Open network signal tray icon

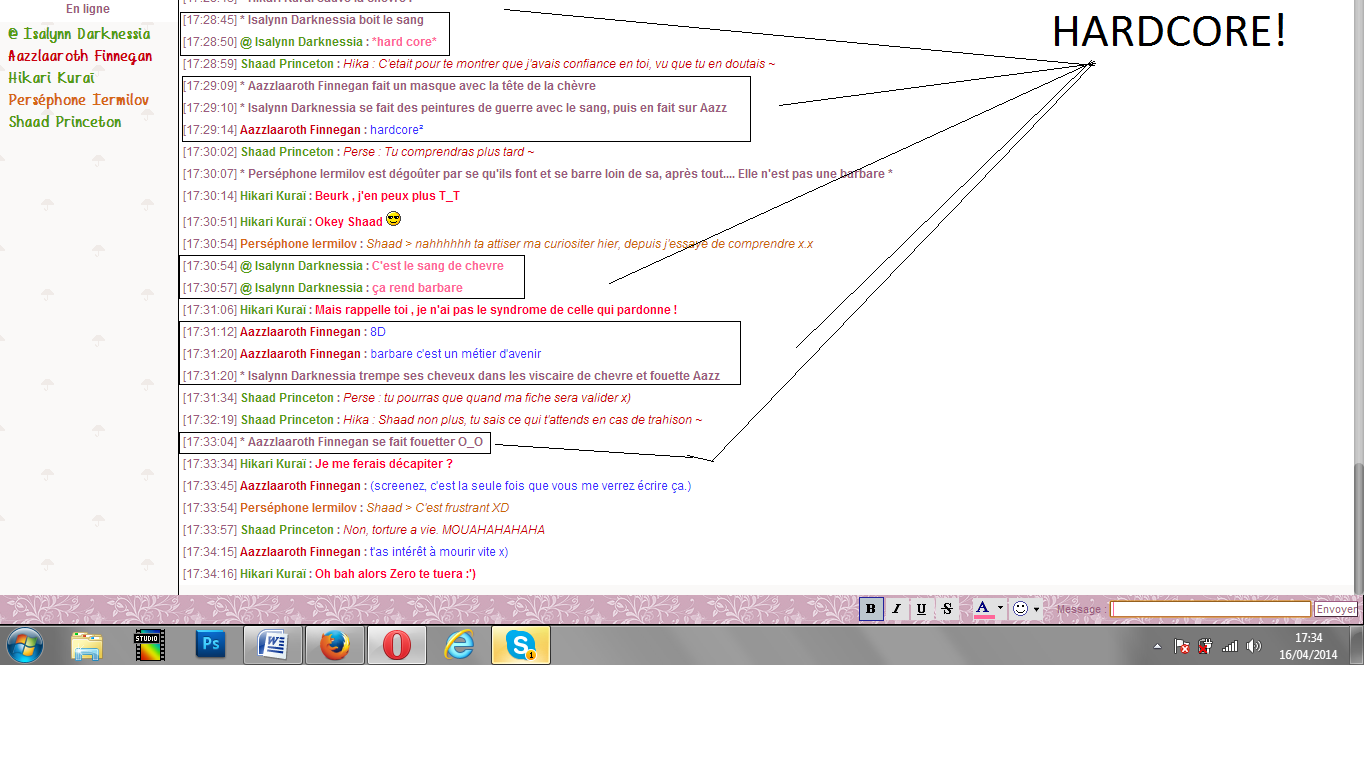(x=1230, y=647)
